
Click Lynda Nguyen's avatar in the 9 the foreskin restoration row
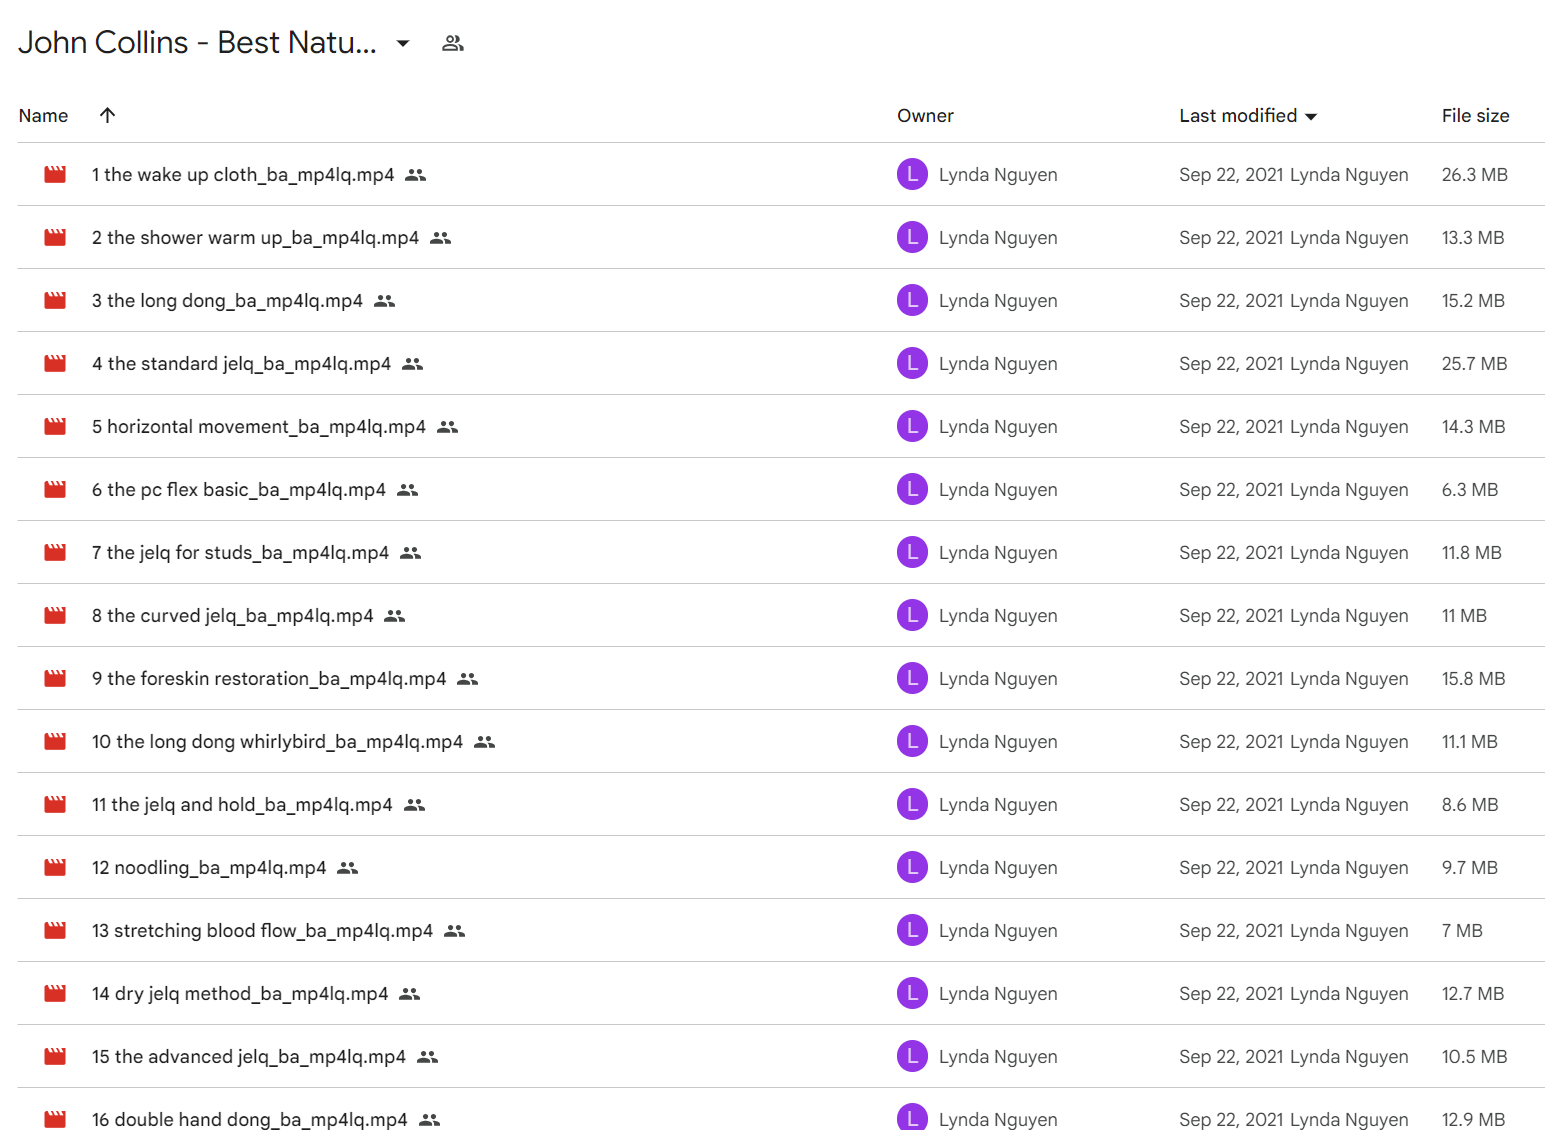coord(912,678)
